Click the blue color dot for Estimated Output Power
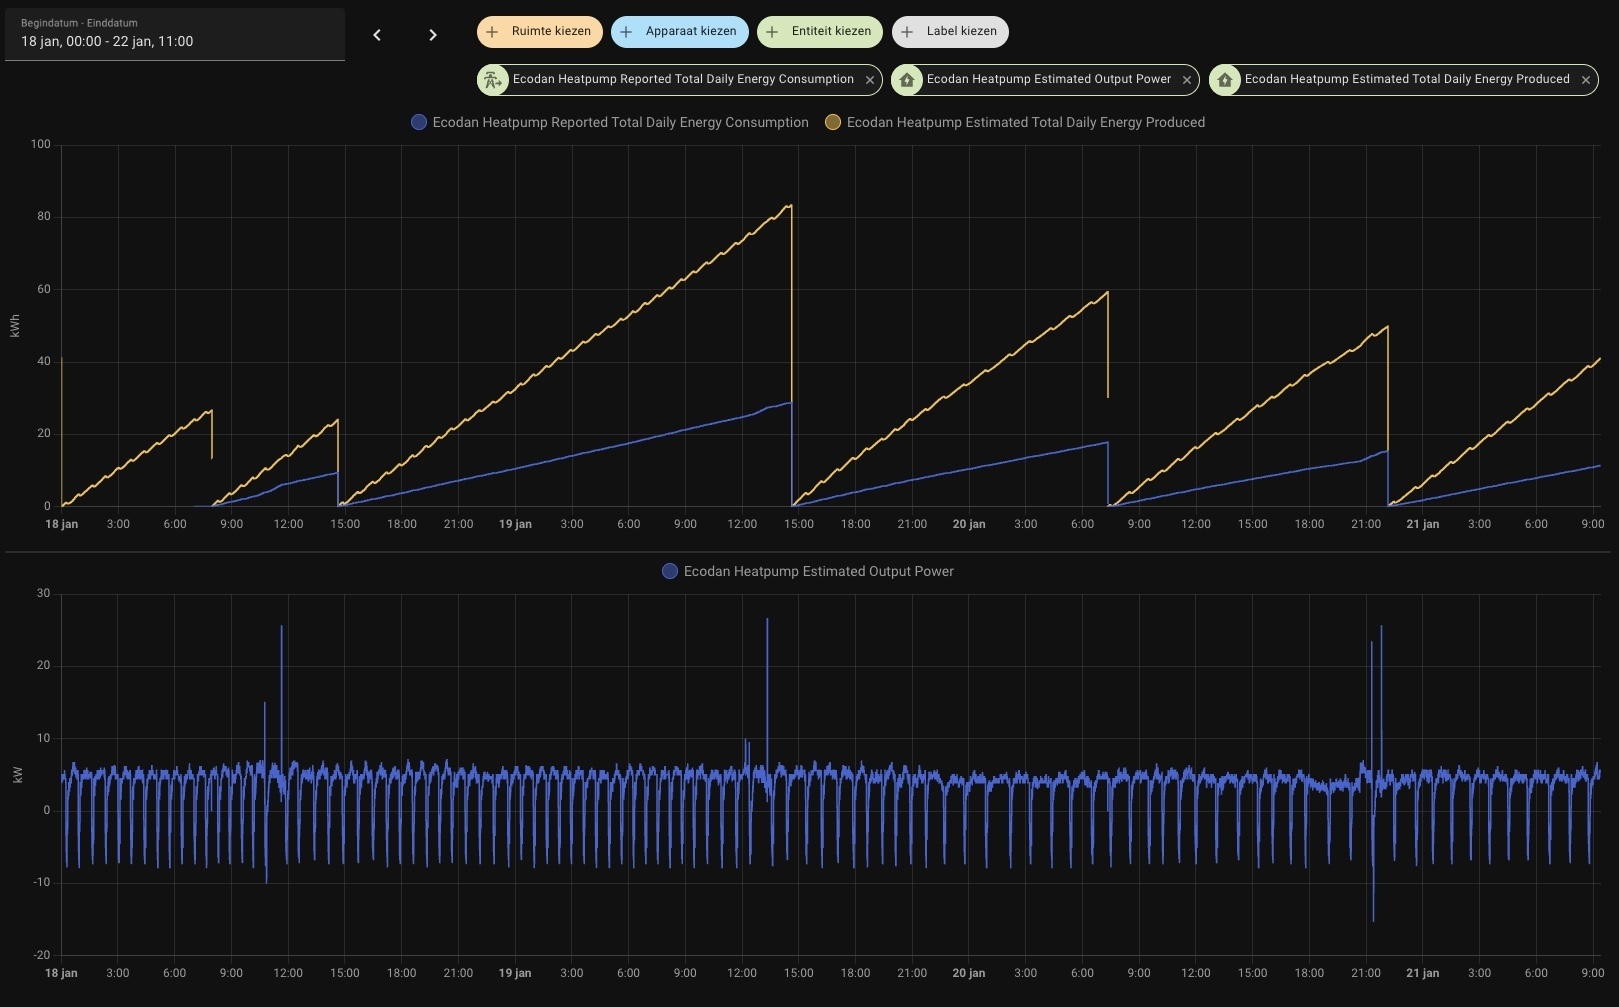1619x1007 pixels. (x=670, y=571)
